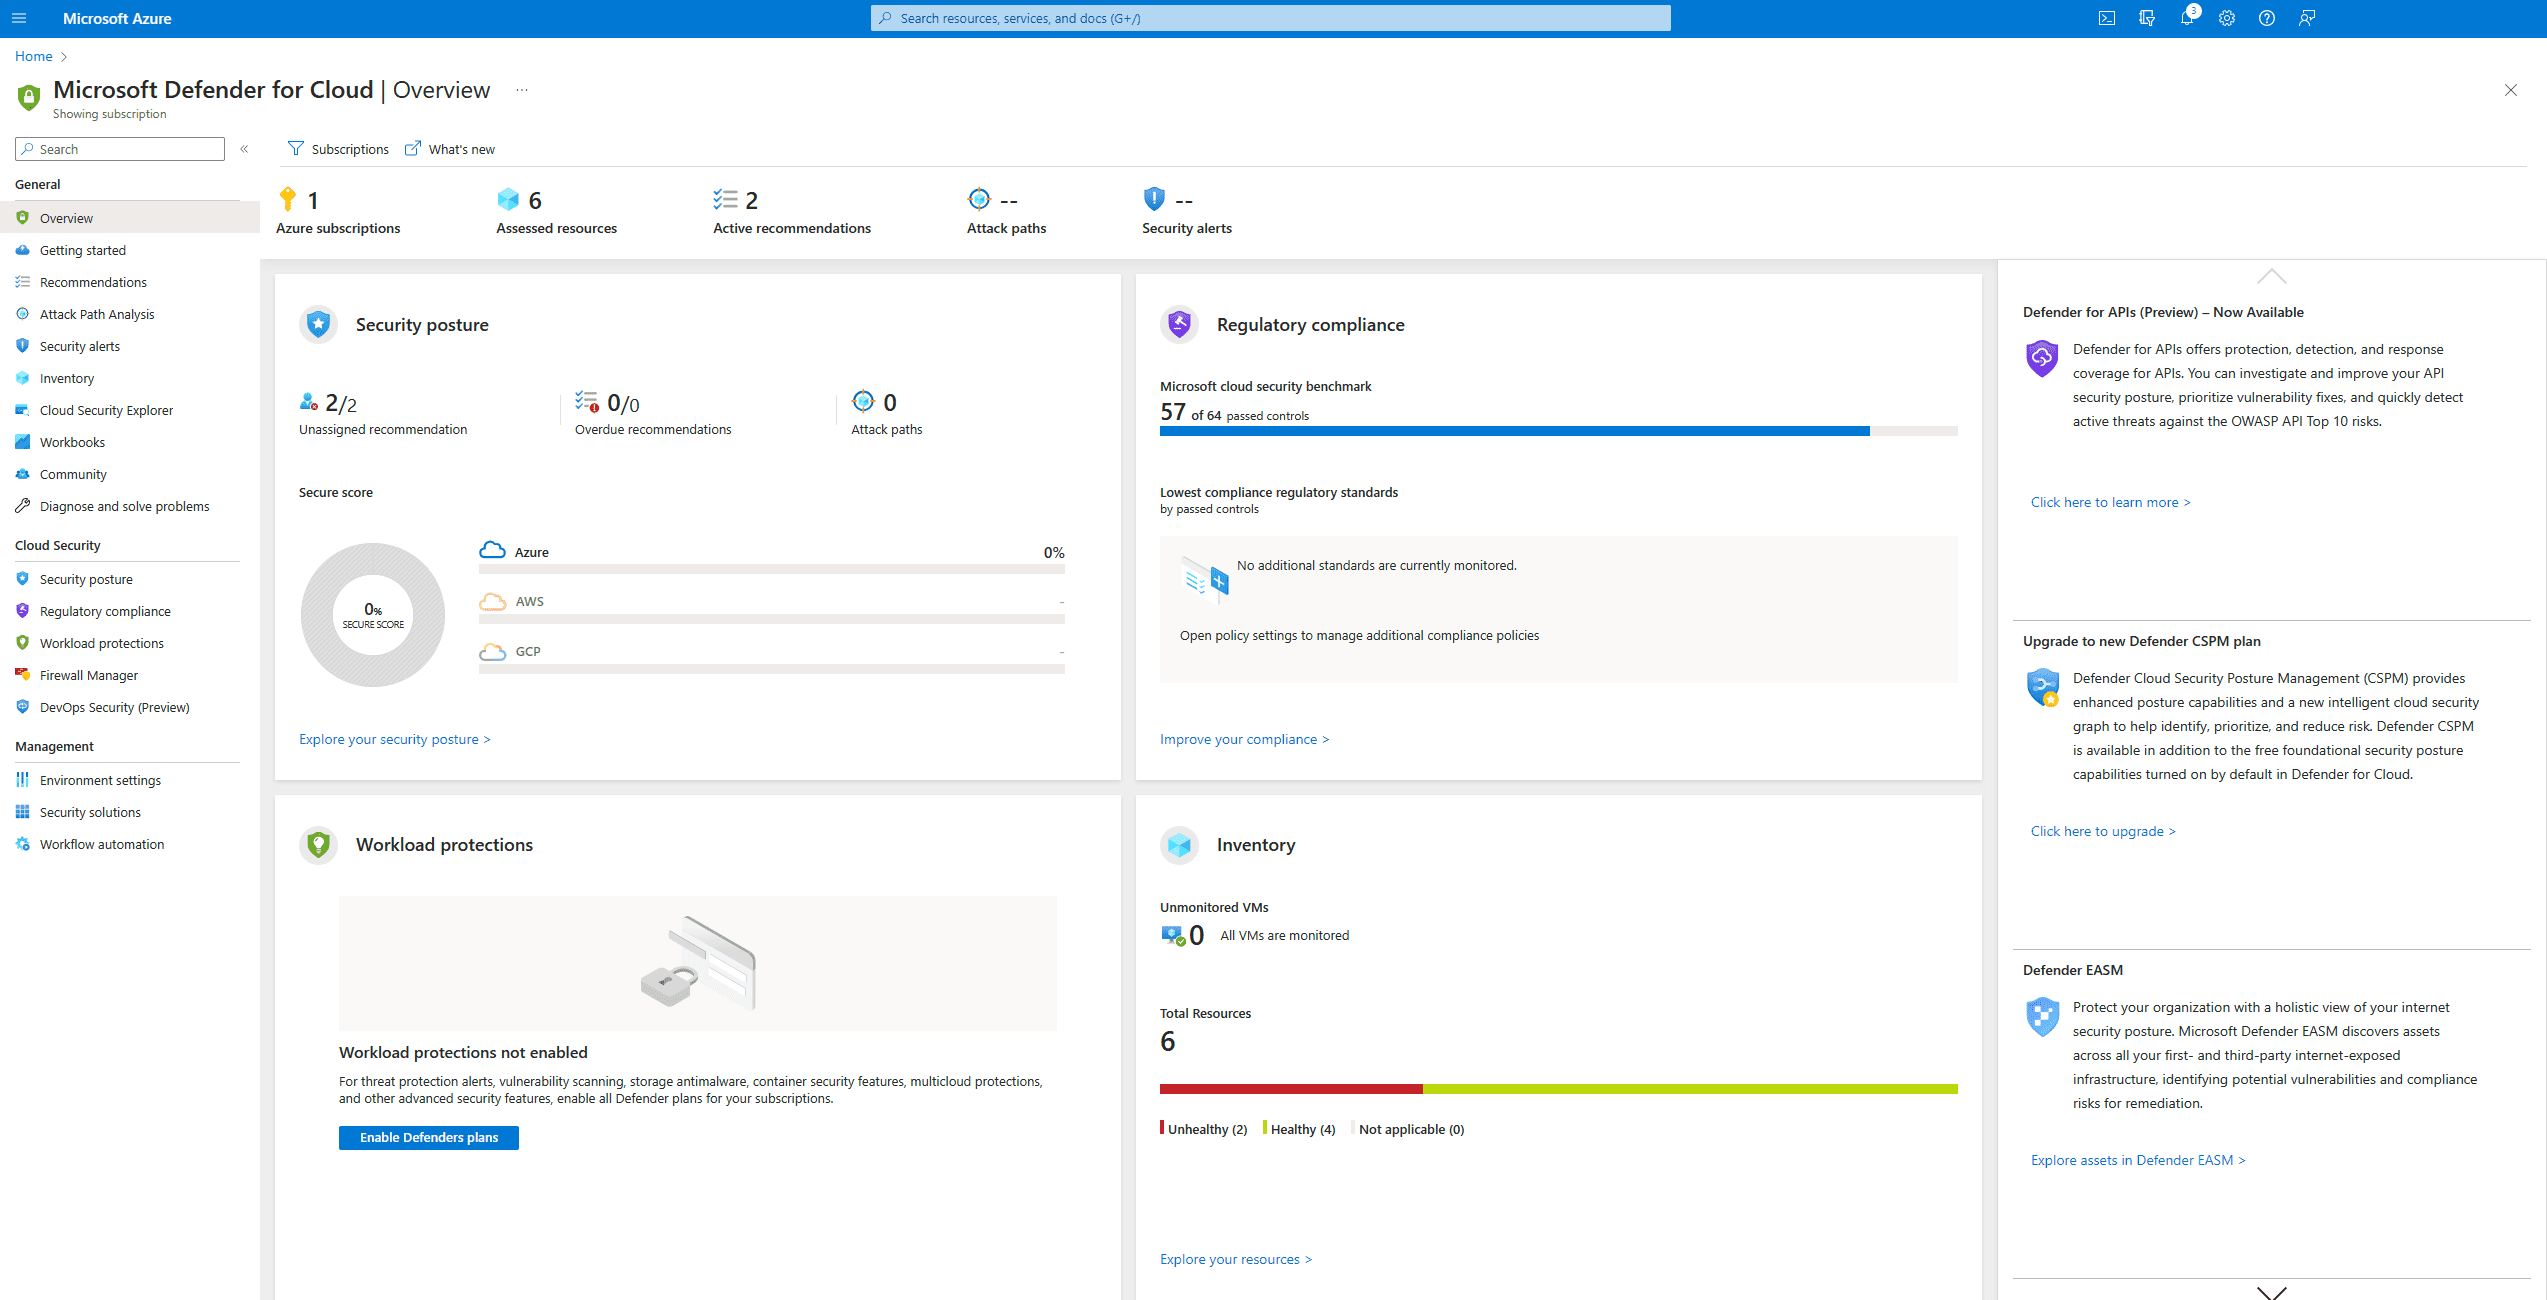Focus the top resources search field
The image size is (2547, 1300).
1270,18
